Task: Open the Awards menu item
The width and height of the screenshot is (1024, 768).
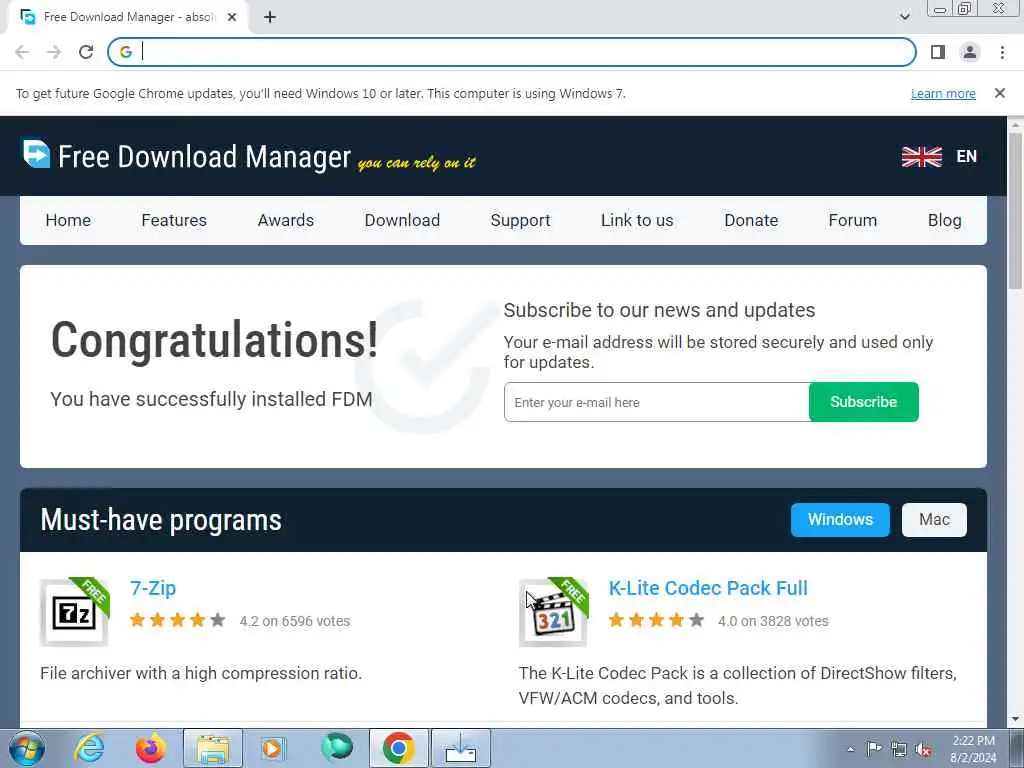Action: click(x=285, y=220)
